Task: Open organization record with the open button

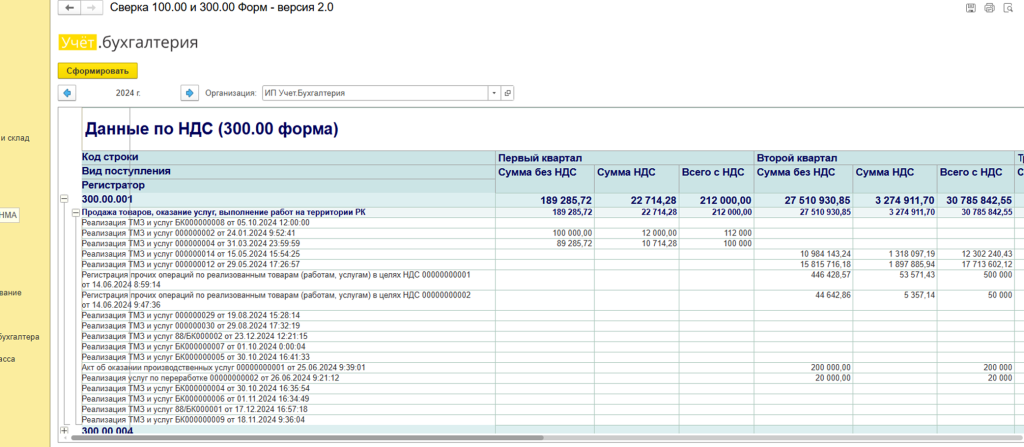Action: tap(507, 93)
